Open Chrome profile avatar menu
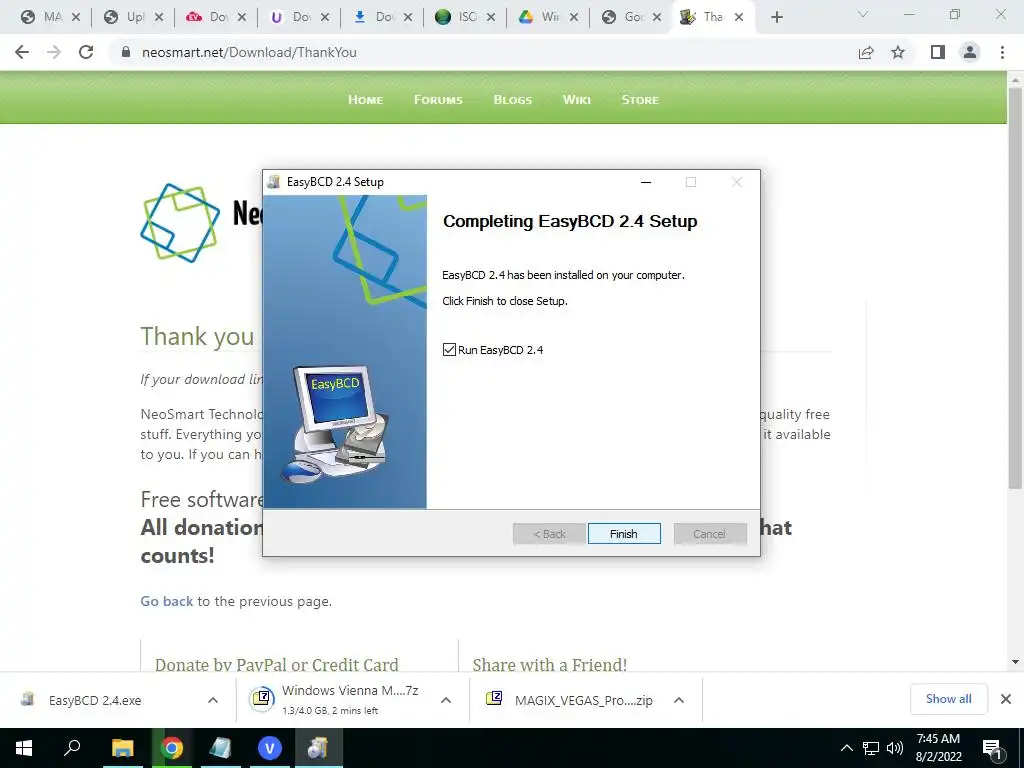 click(970, 52)
